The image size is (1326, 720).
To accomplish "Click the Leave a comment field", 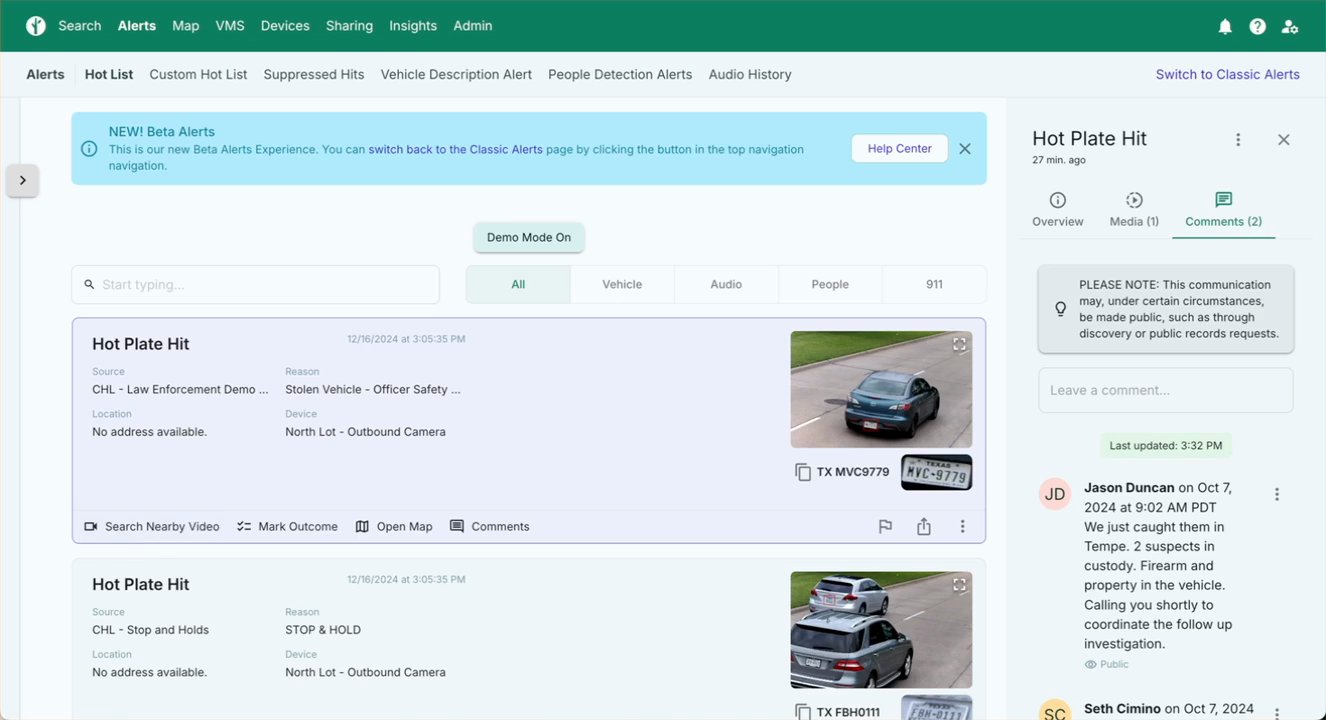I will pos(1166,390).
